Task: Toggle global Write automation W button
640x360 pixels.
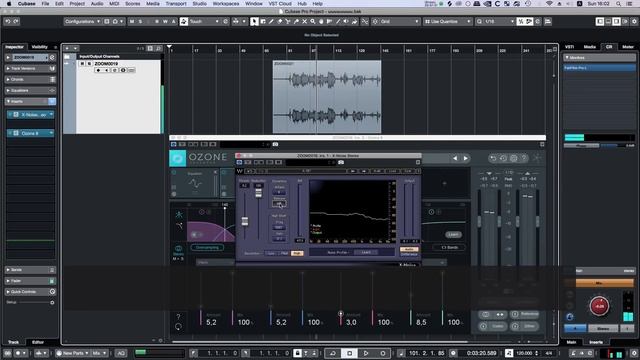Action: pos(165,21)
